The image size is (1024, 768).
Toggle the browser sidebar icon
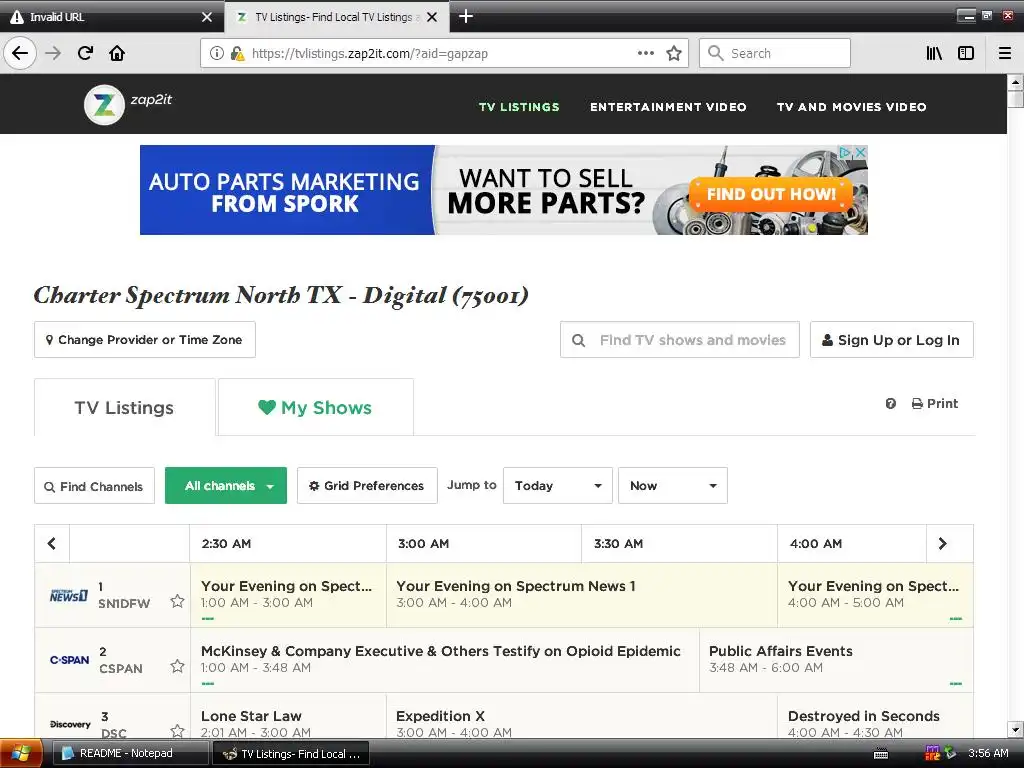click(x=965, y=53)
